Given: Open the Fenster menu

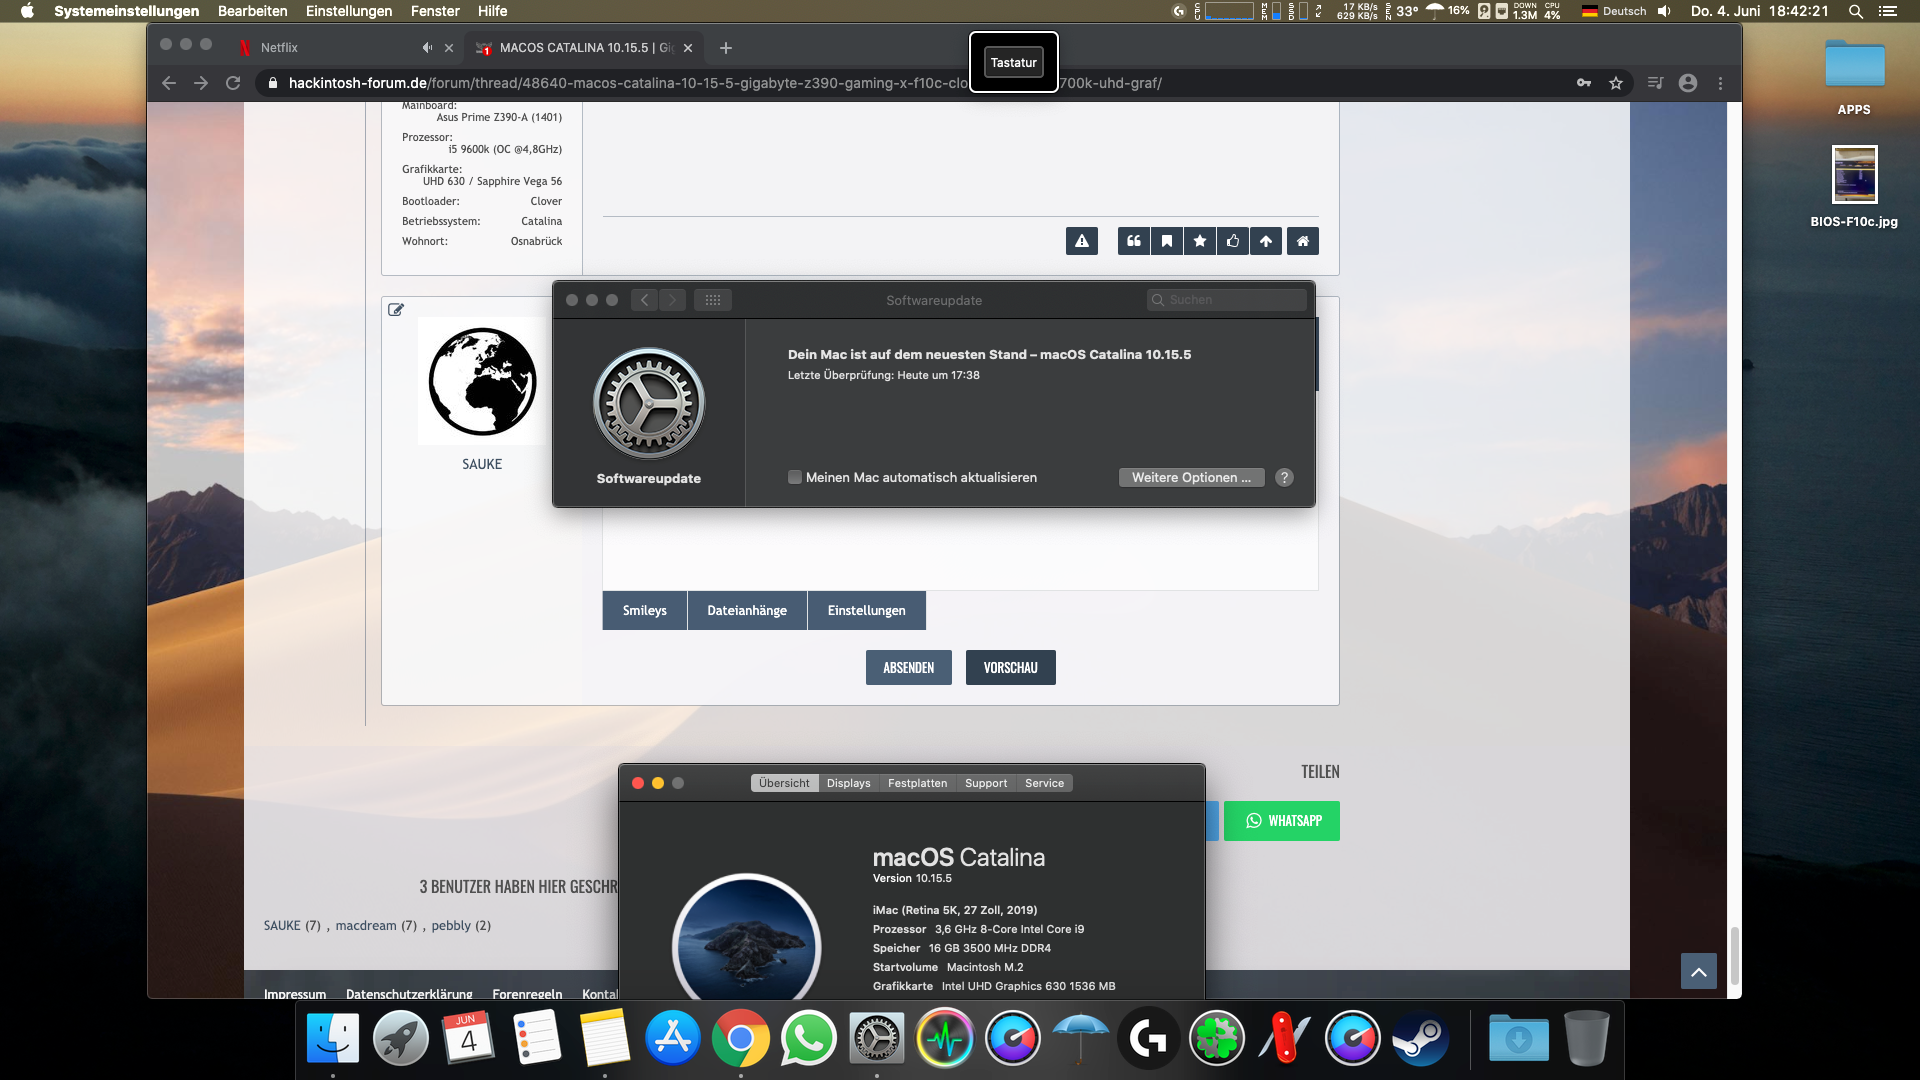Looking at the screenshot, I should coord(435,11).
